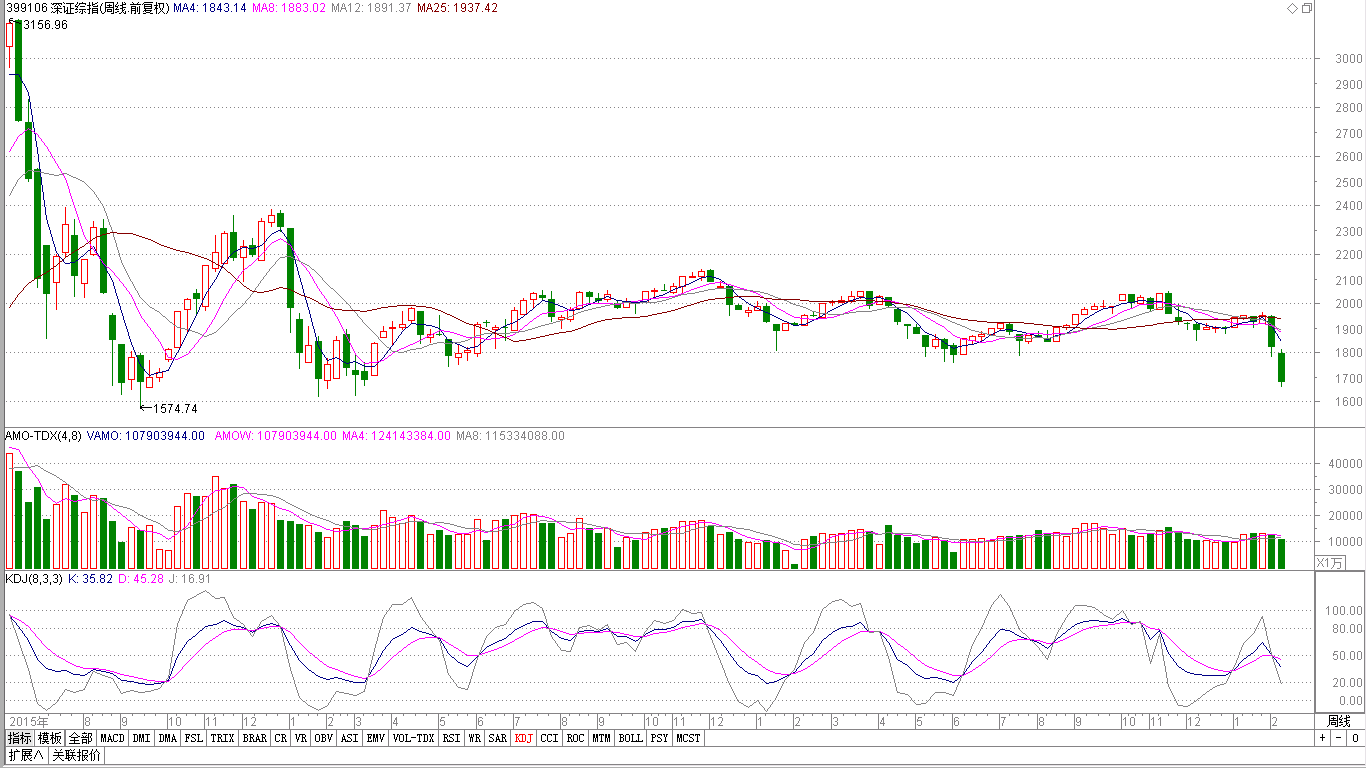Click the KDJ(8,3,3) panel label
This screenshot has height=768, width=1366.
pos(34,579)
